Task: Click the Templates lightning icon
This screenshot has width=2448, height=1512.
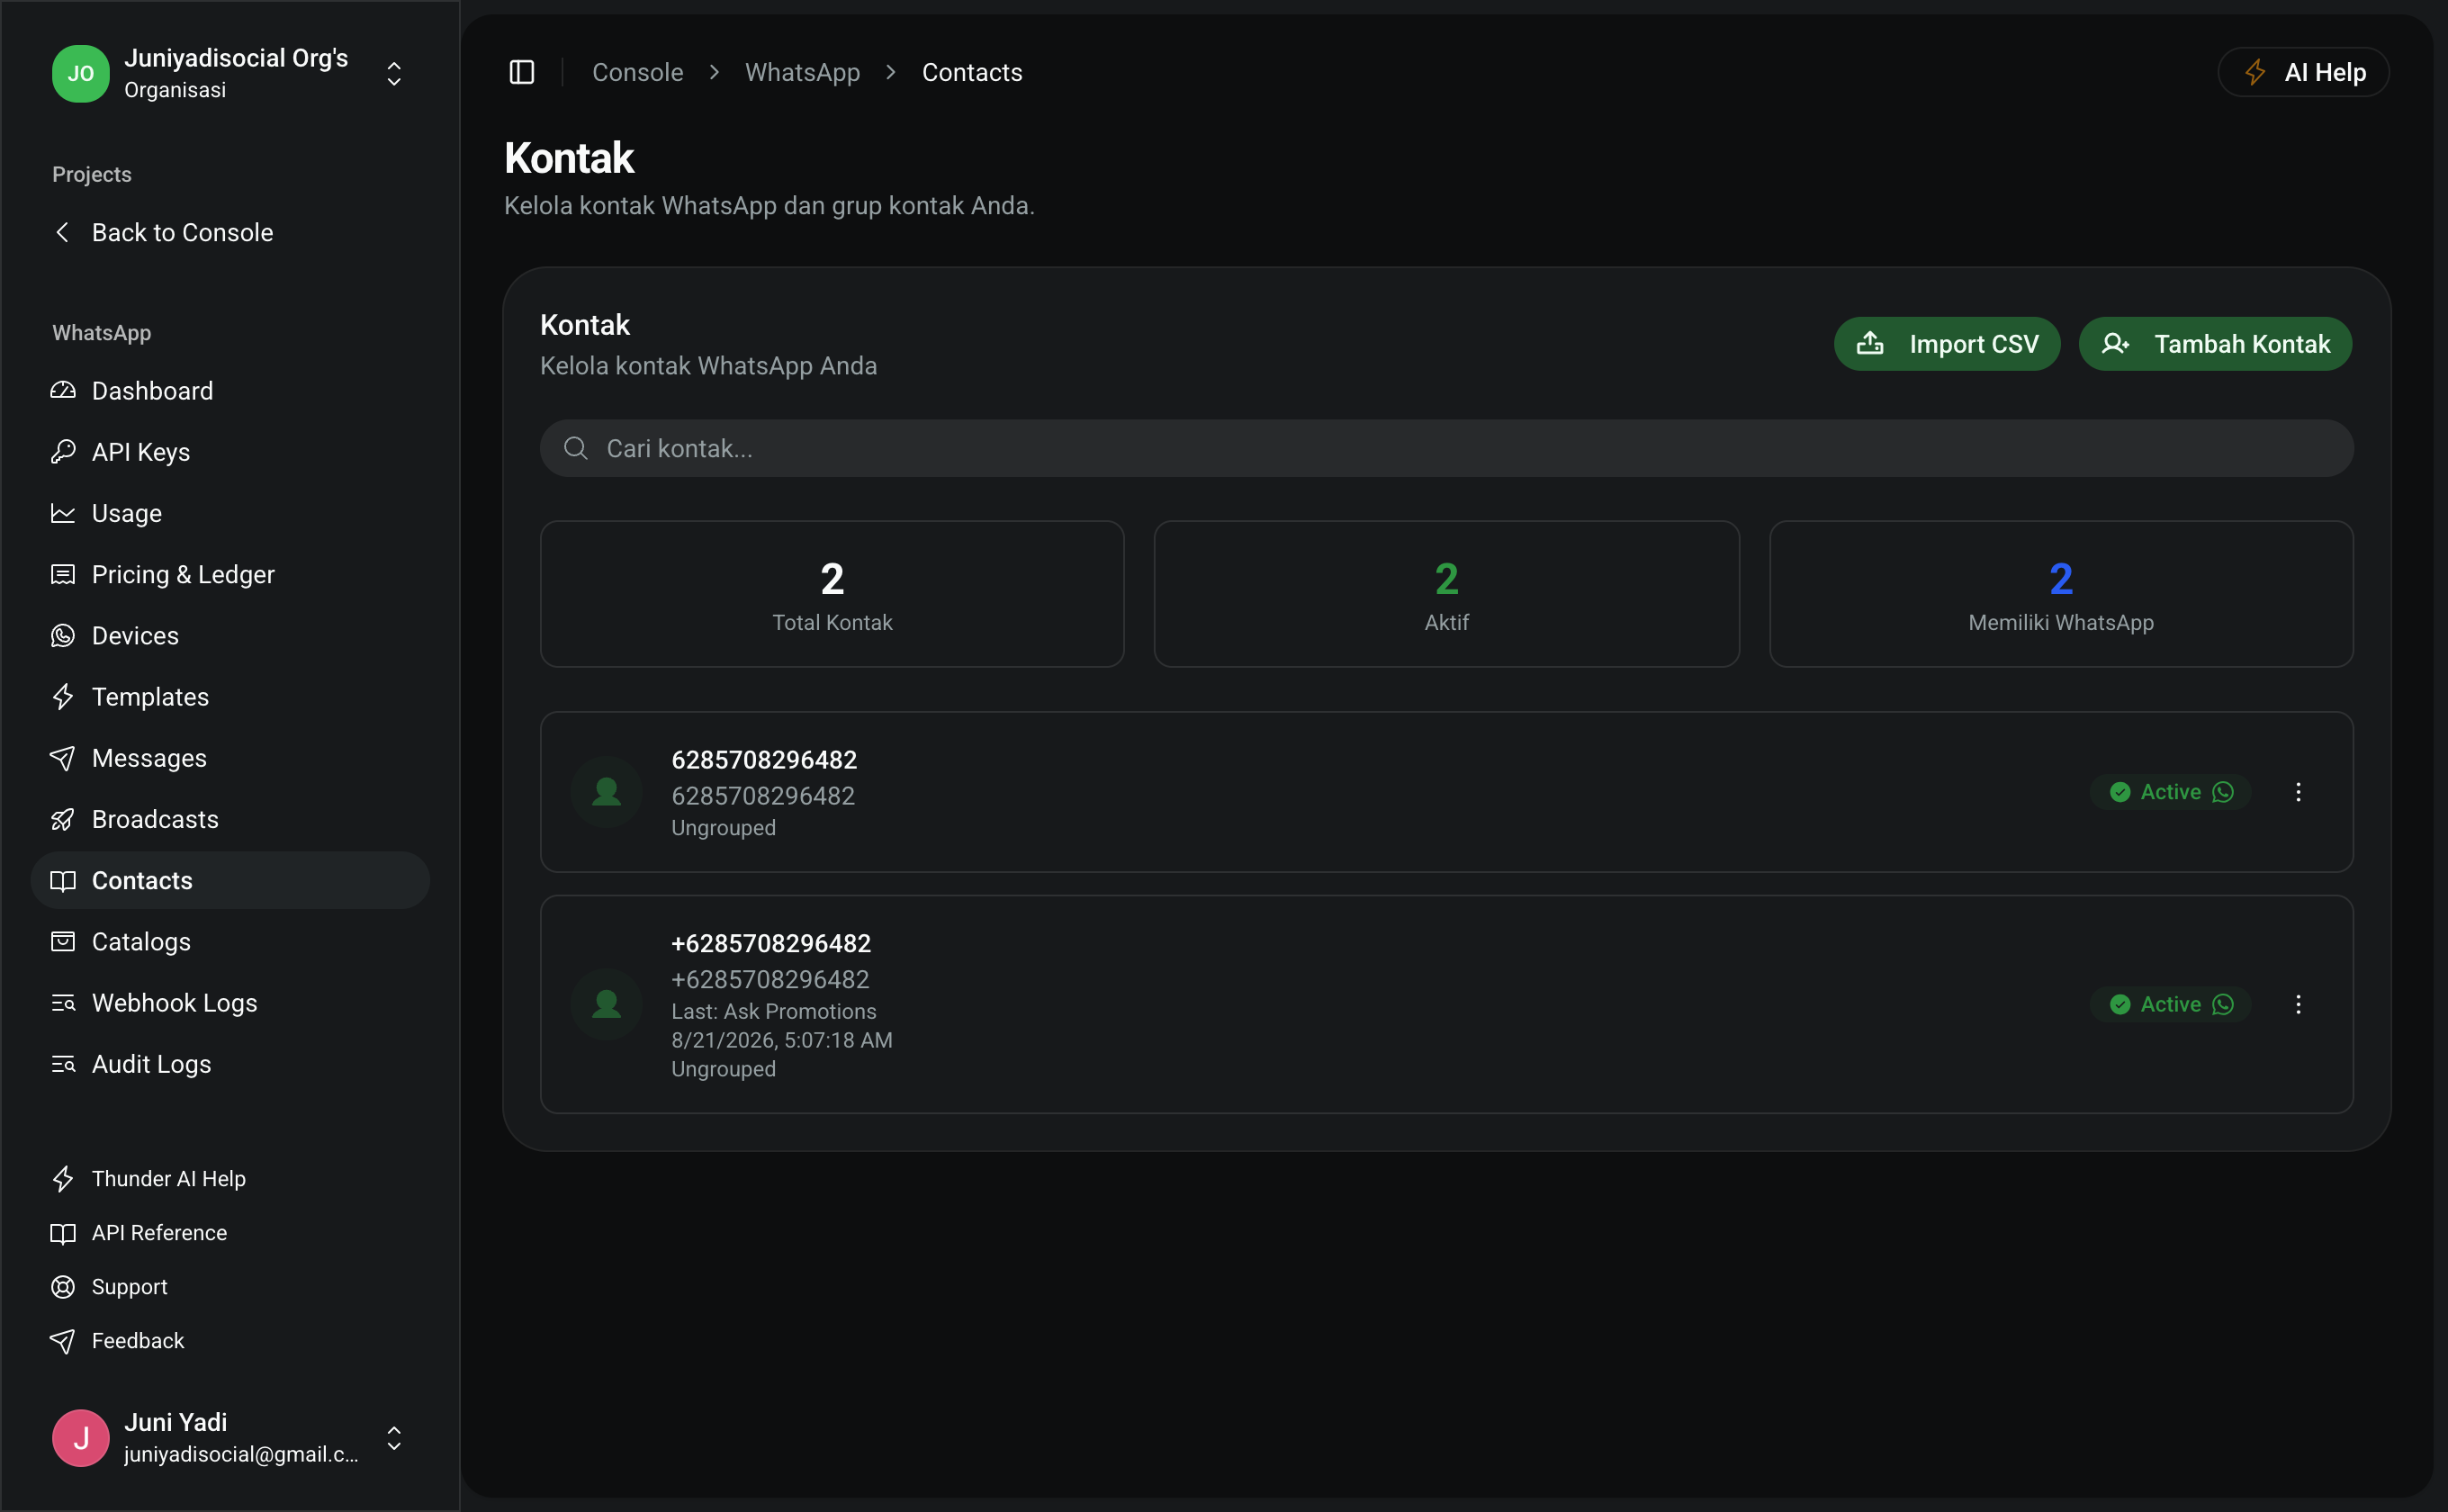Action: click(x=63, y=697)
